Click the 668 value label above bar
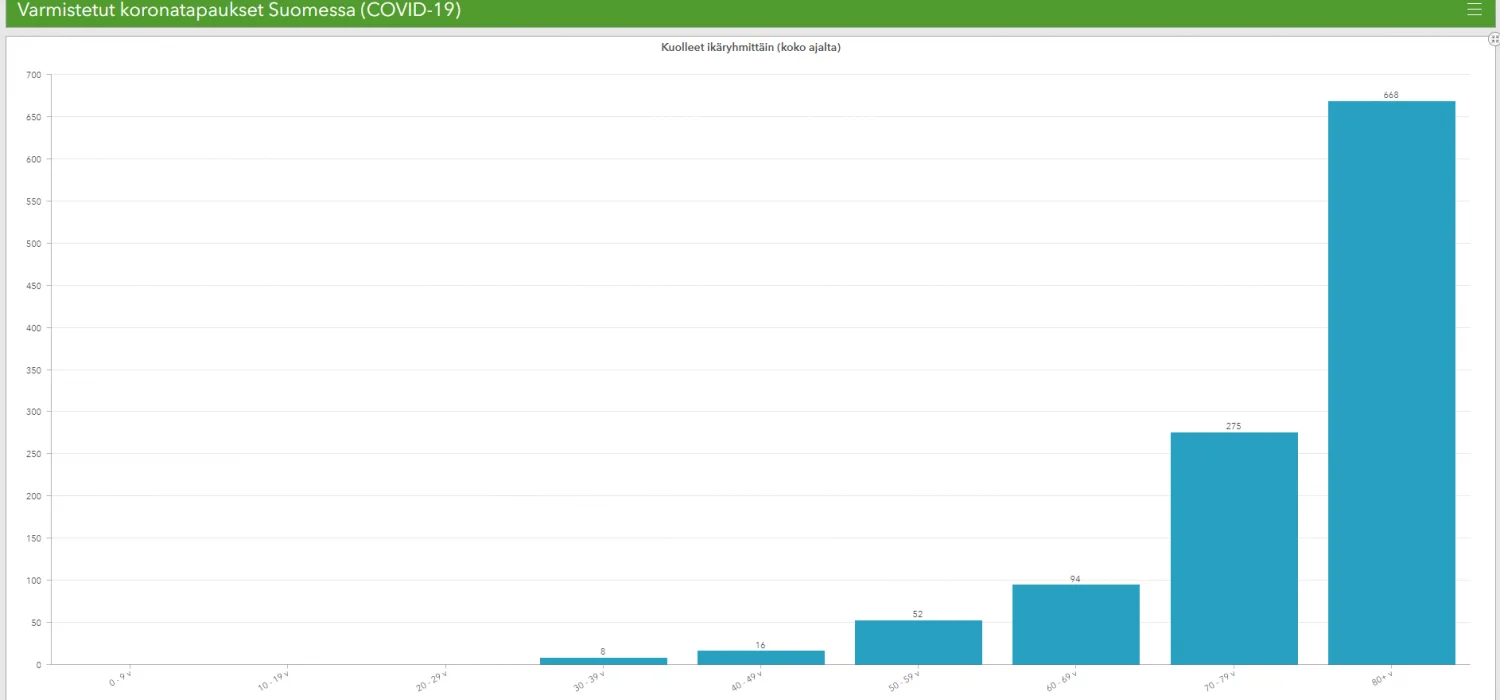 1391,95
